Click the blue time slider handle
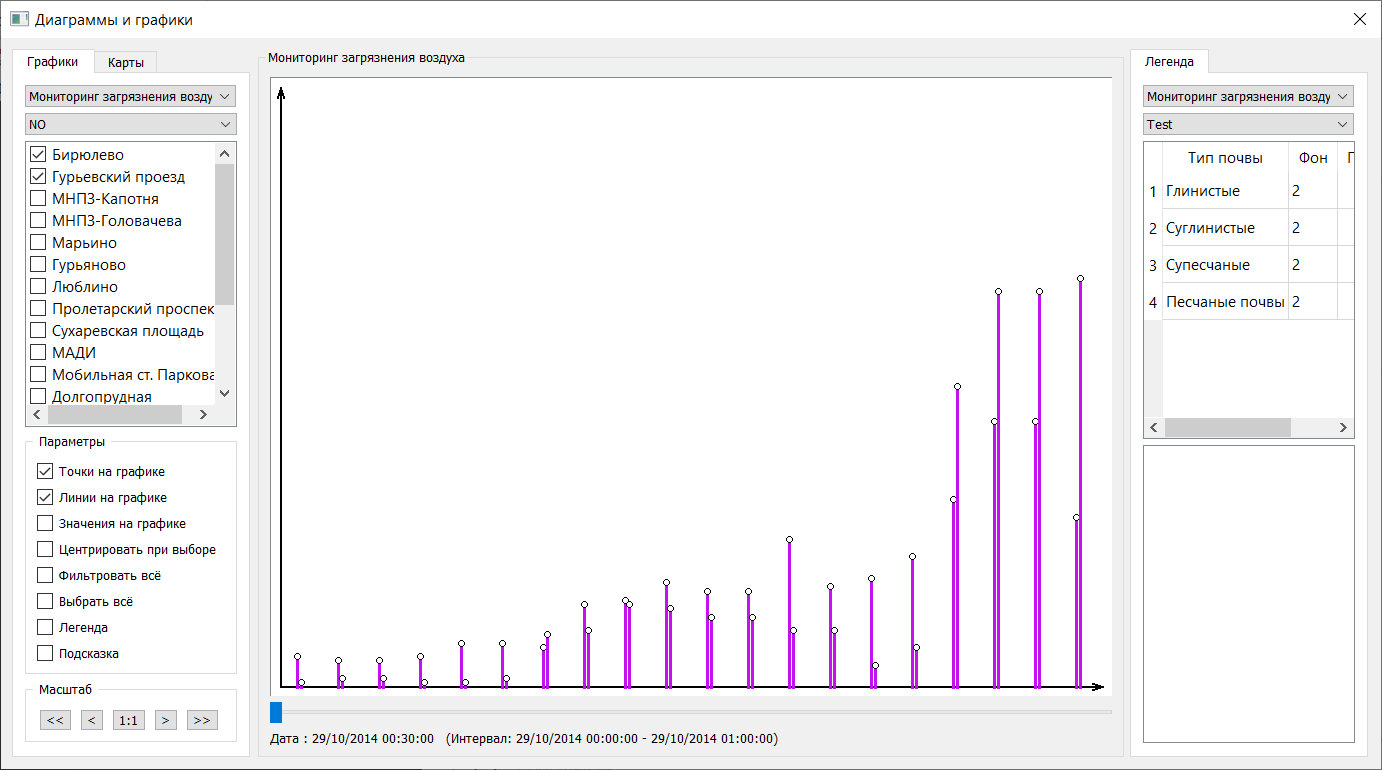Viewport: 1382px width, 770px height. click(276, 712)
